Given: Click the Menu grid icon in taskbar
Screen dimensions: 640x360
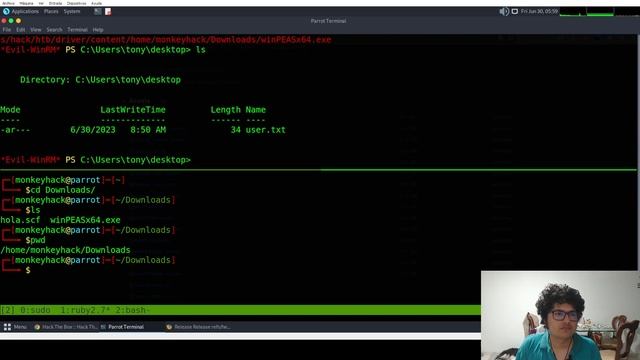Looking at the screenshot, I should tap(7, 327).
